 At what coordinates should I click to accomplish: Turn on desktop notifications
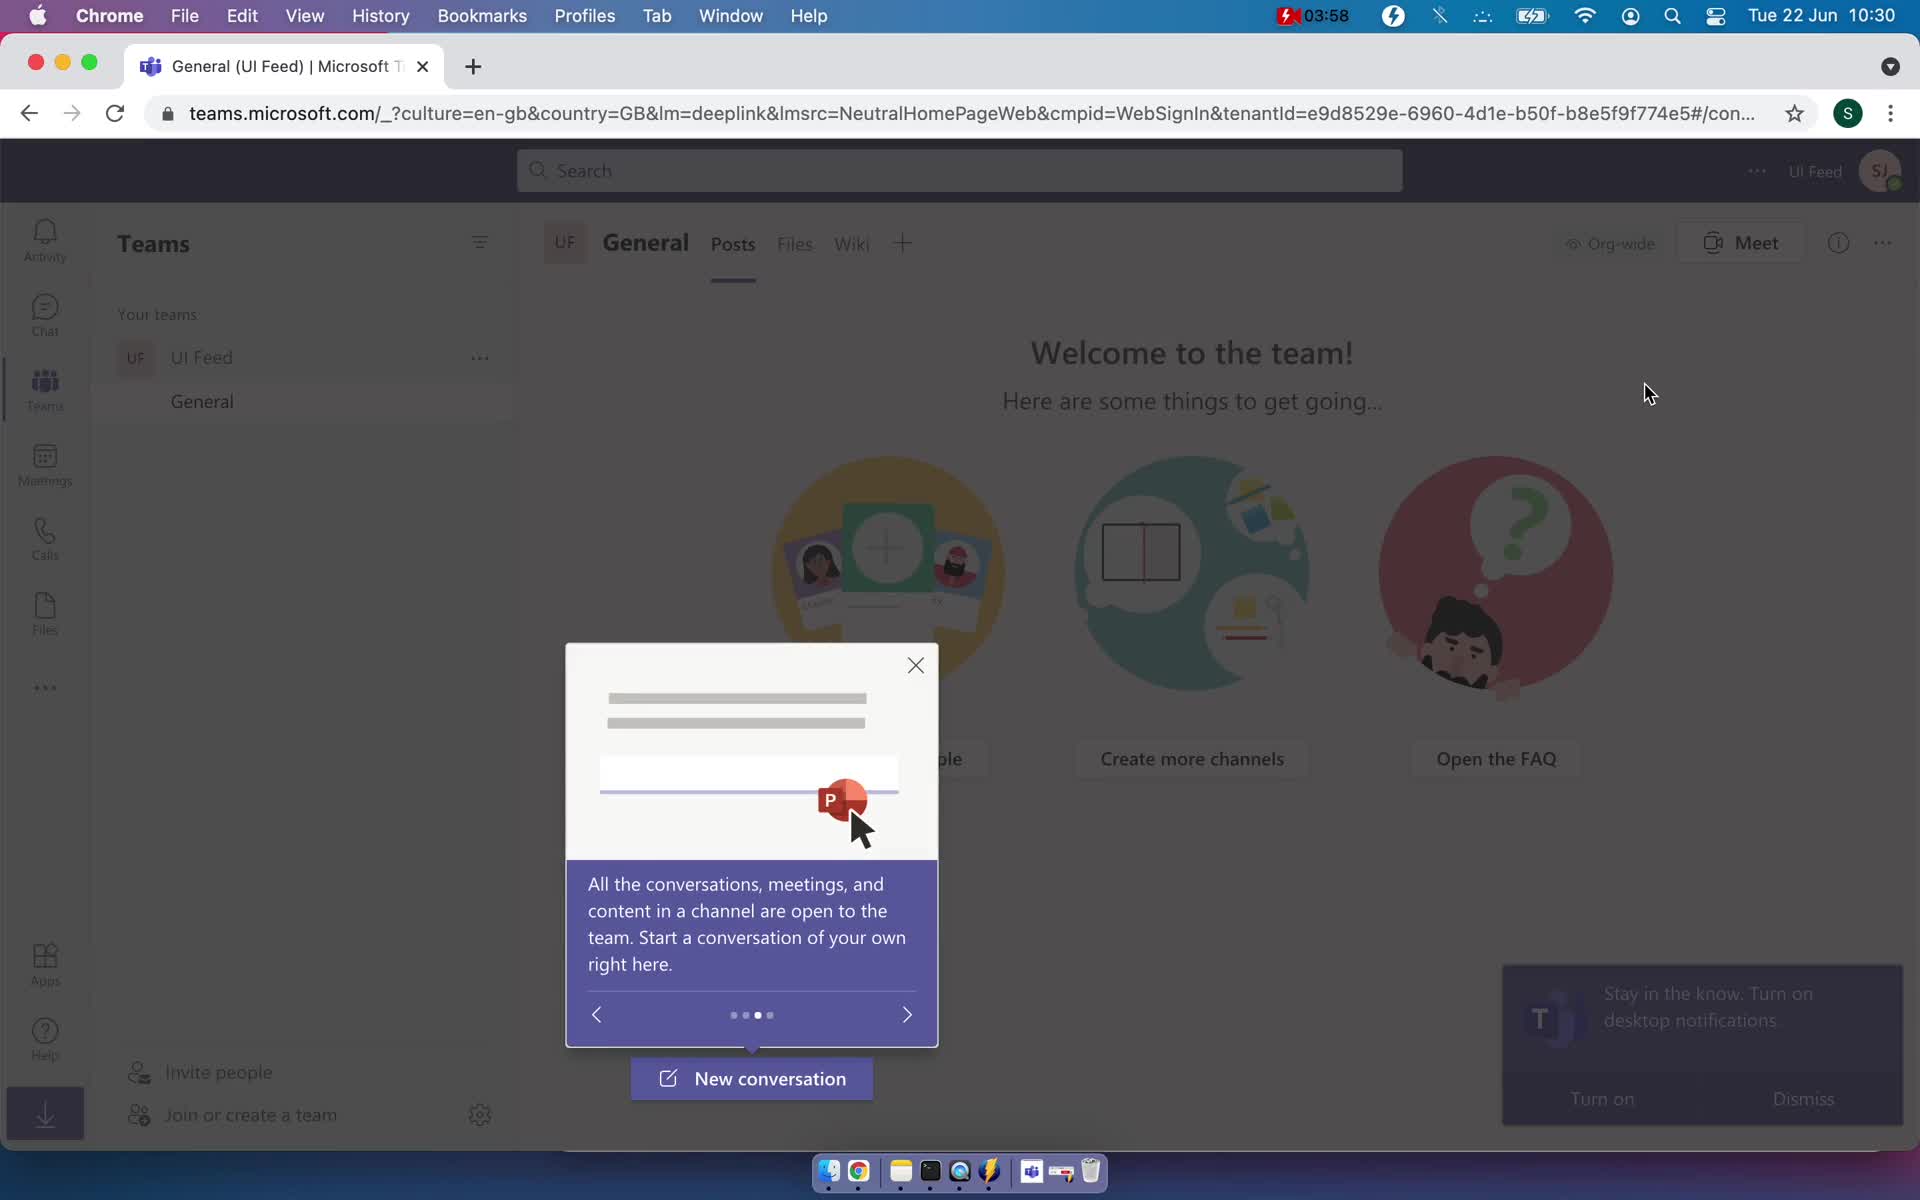(1602, 1098)
